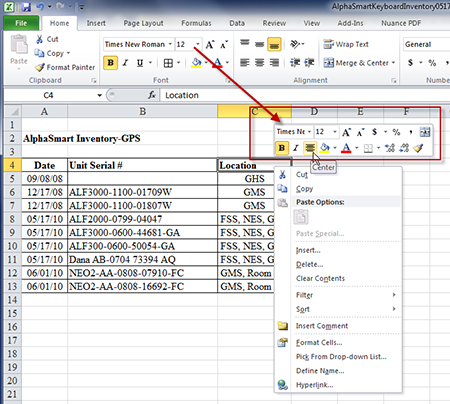Click Decrease Decimal in the mini toolbar
The image size is (450, 404).
404,148
